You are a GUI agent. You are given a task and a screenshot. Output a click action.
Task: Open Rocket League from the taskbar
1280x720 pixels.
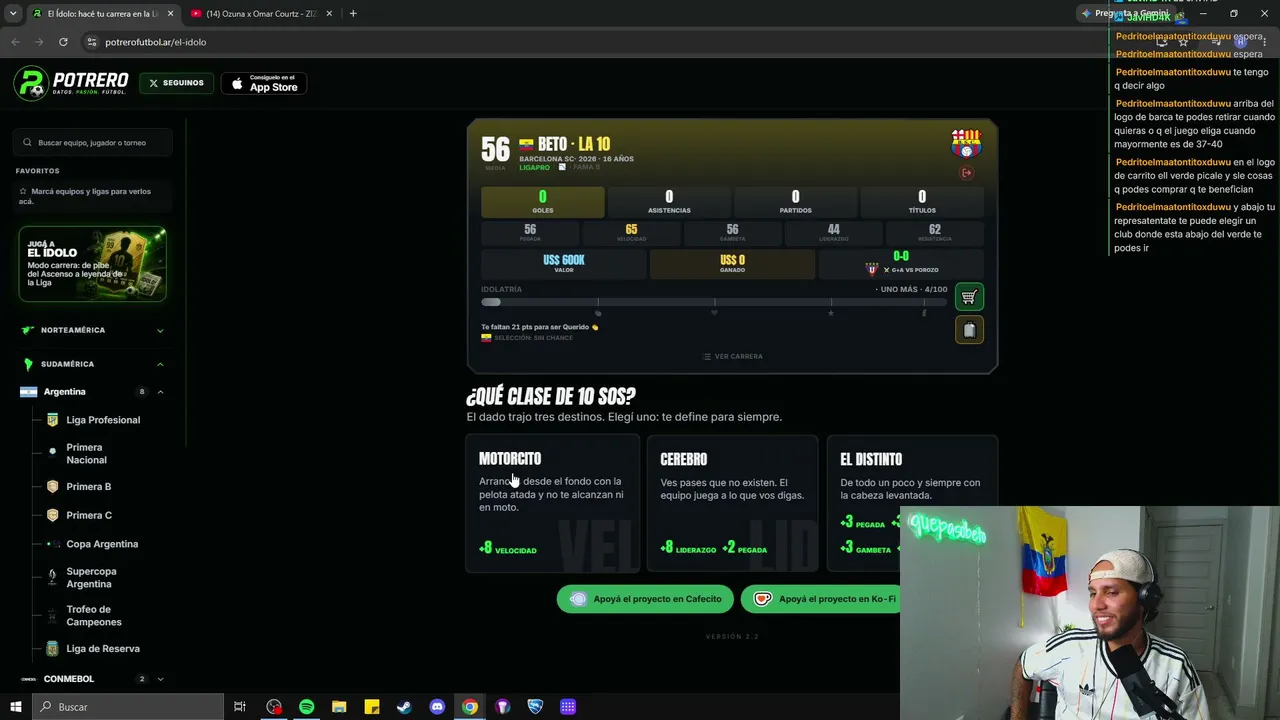coord(535,707)
